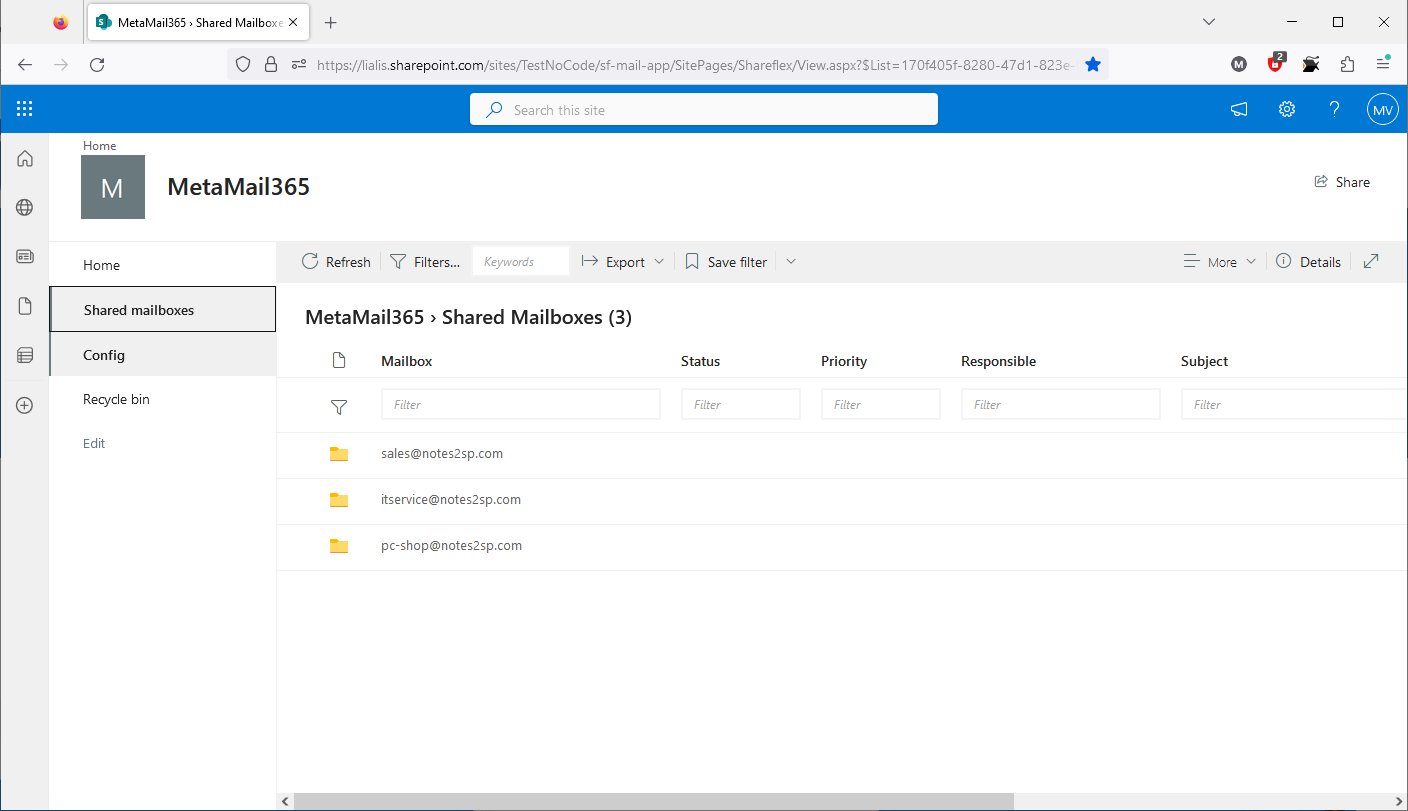This screenshot has height=811, width=1408.
Task: Focus the Status column filter field
Action: click(x=741, y=405)
